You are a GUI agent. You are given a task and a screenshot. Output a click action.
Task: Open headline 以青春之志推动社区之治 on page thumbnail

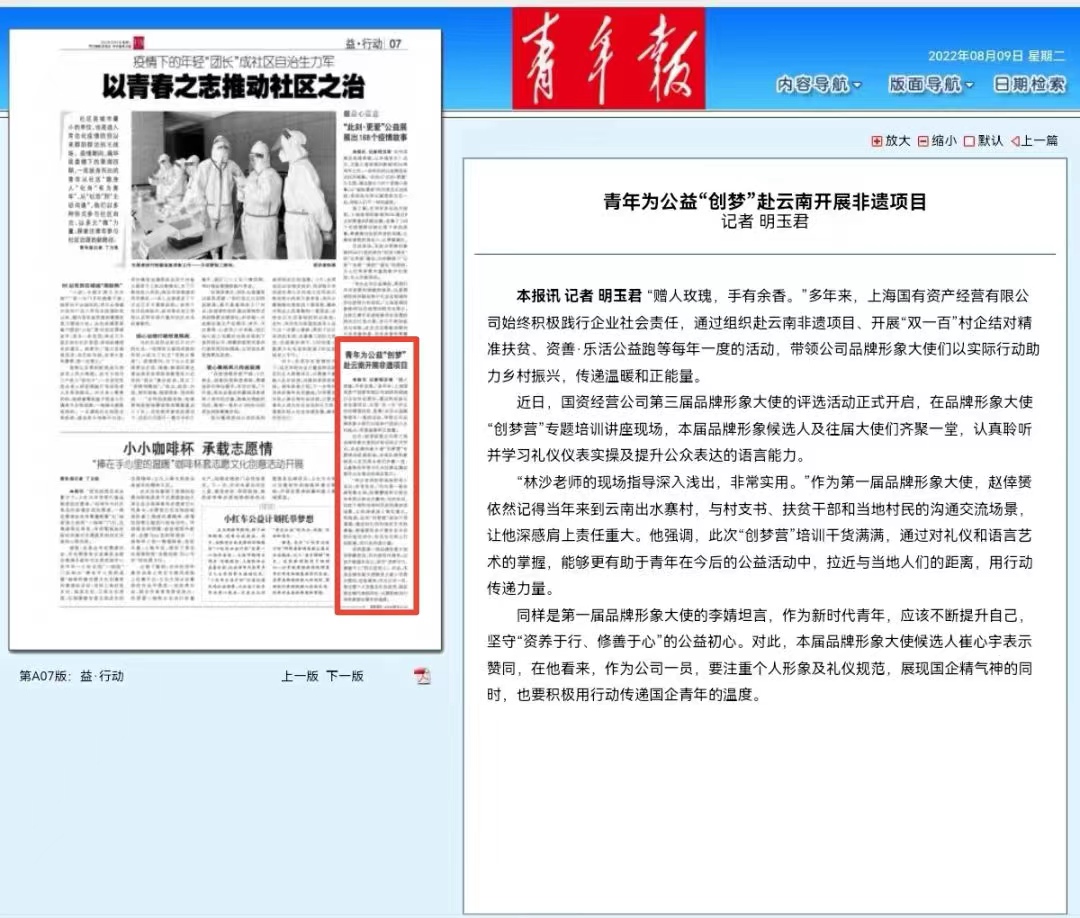tap(233, 87)
